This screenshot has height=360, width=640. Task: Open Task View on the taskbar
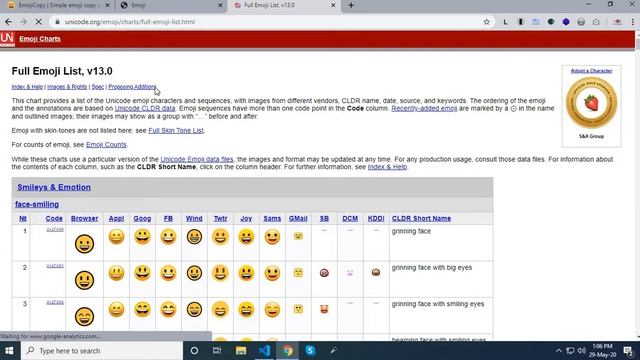pos(217,351)
